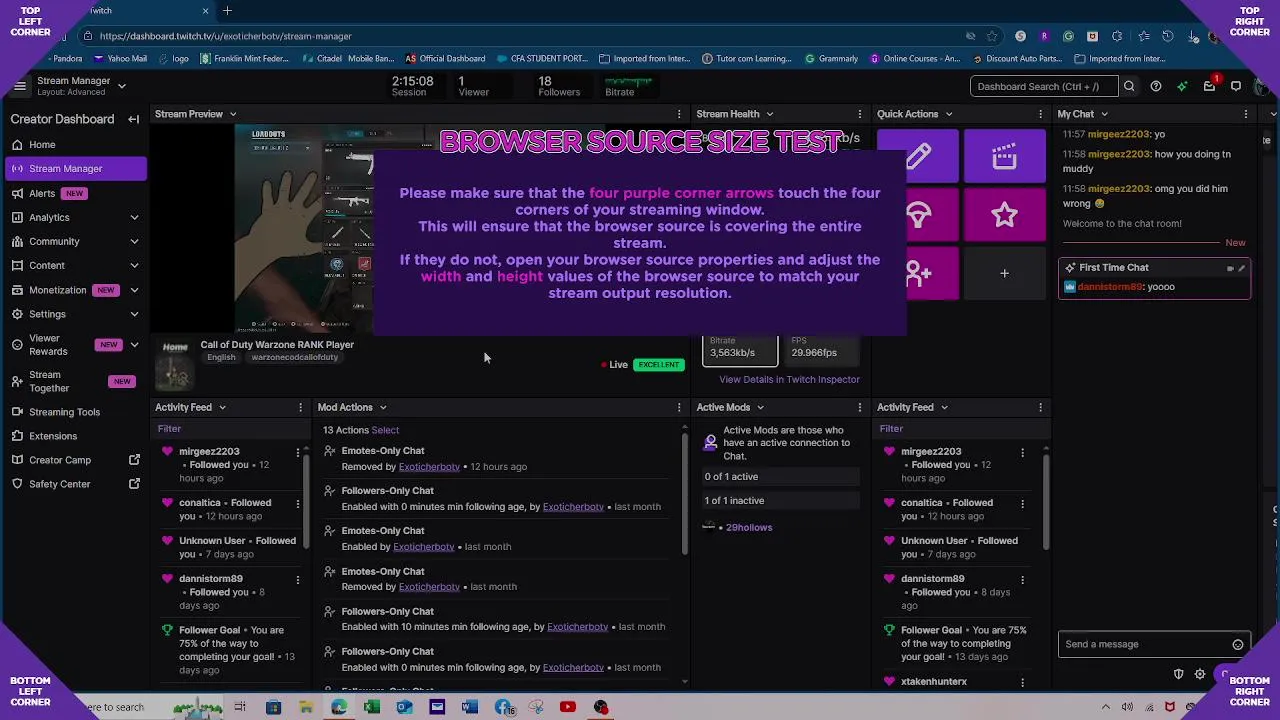Edit the First Time Chat highlight pencil
This screenshot has height=720, width=1280.
tap(1242, 268)
